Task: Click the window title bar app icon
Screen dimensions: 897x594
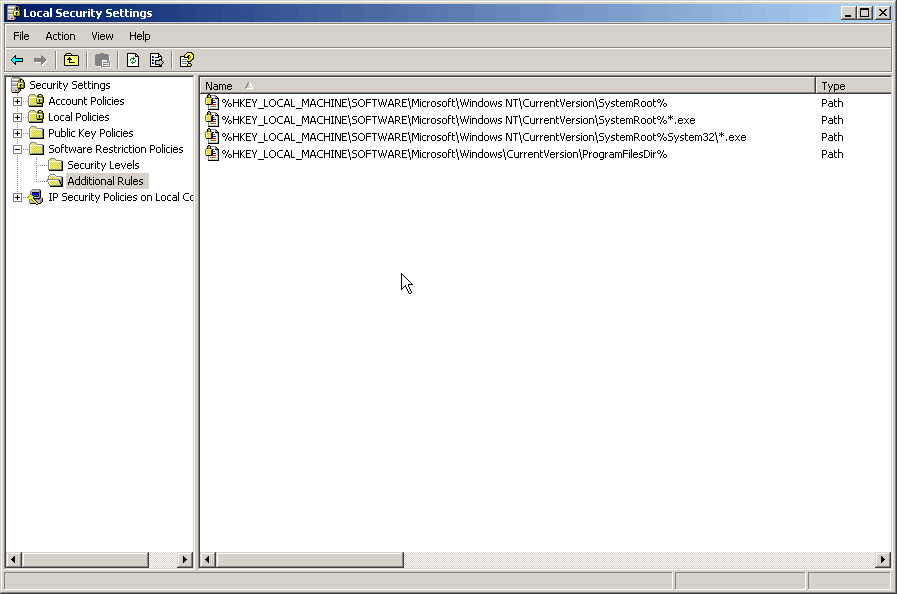Action: (x=14, y=13)
